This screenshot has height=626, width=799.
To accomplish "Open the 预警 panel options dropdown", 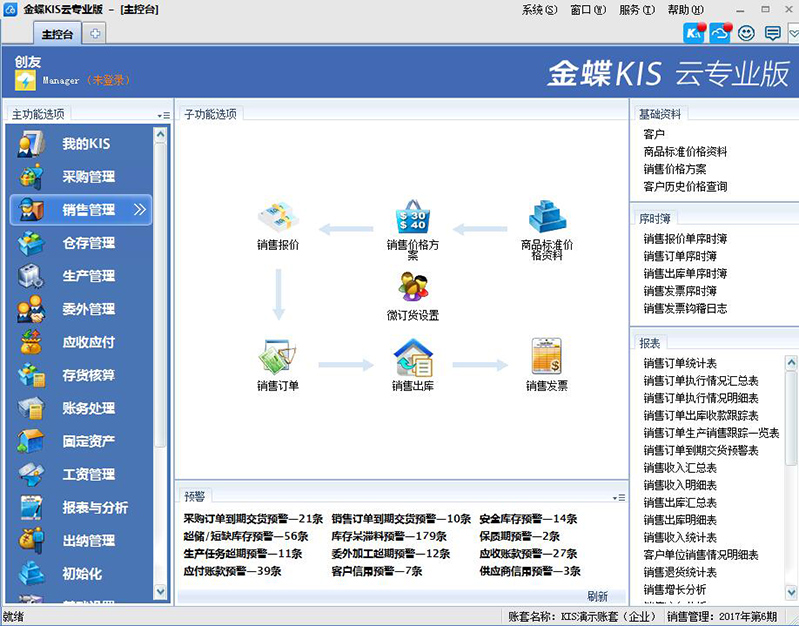I will (x=620, y=497).
